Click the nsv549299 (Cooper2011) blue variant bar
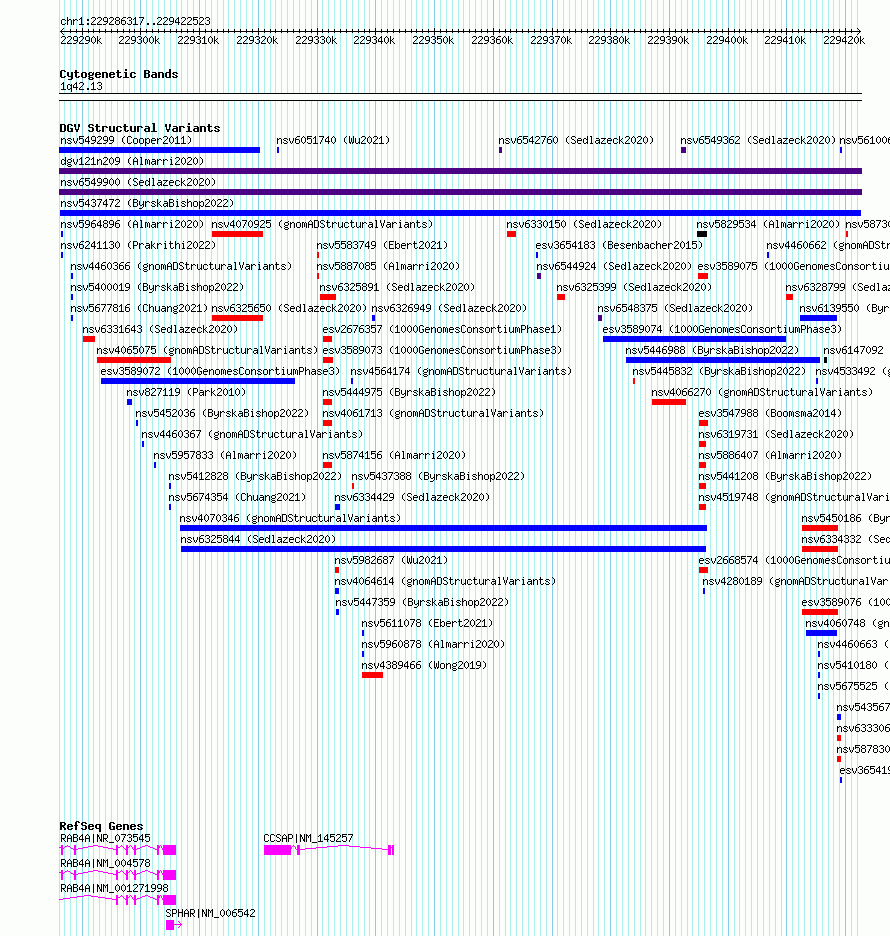The width and height of the screenshot is (890, 936). (159, 150)
